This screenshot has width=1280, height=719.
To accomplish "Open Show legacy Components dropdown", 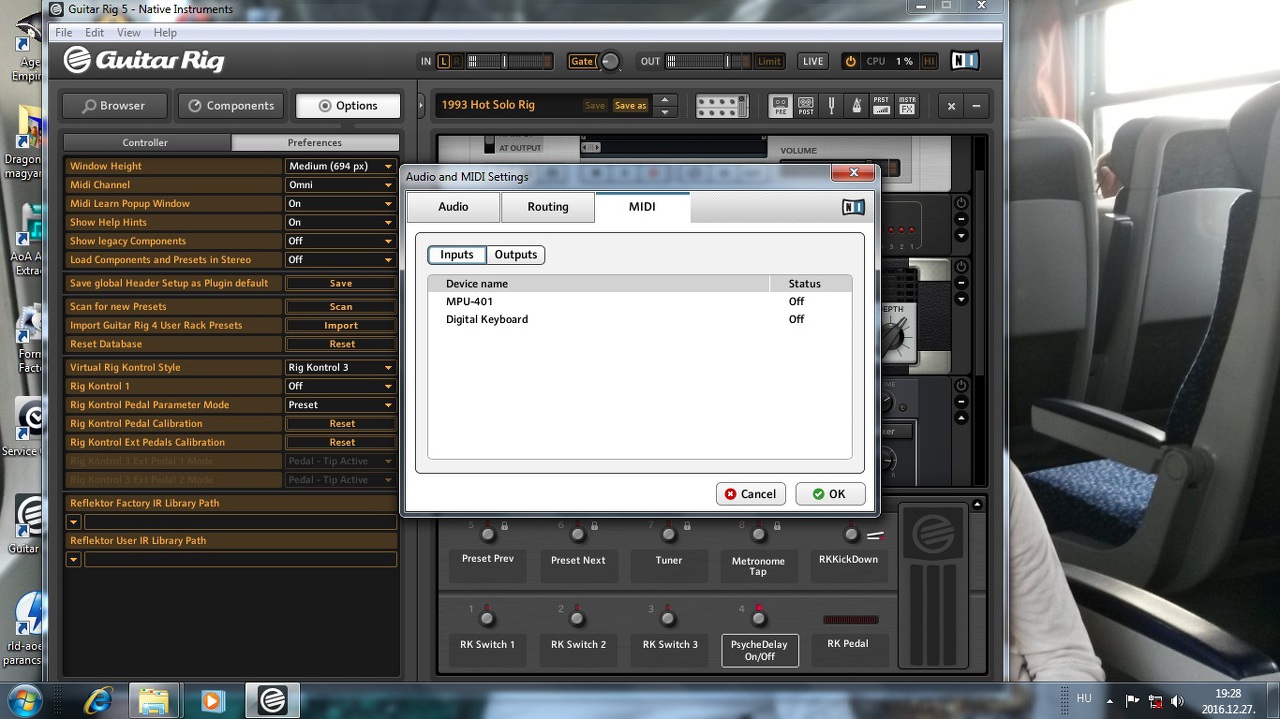I will [340, 241].
